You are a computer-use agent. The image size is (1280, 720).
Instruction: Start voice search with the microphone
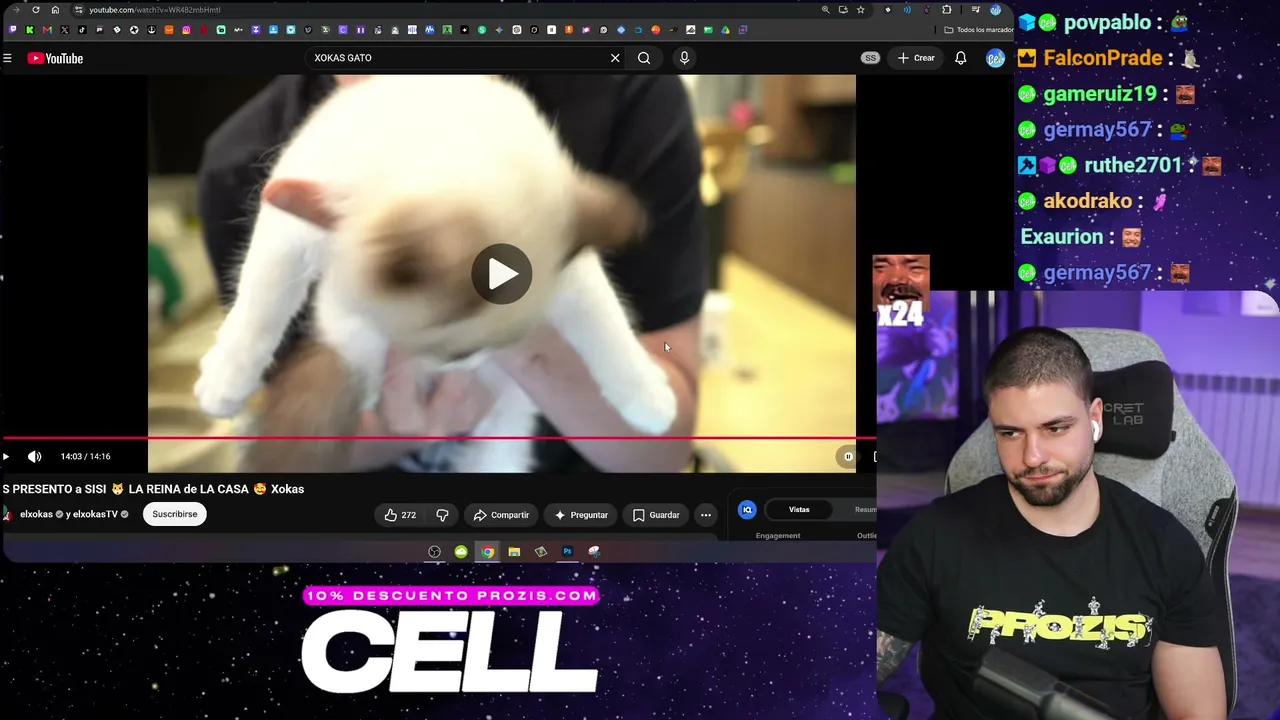pos(684,58)
